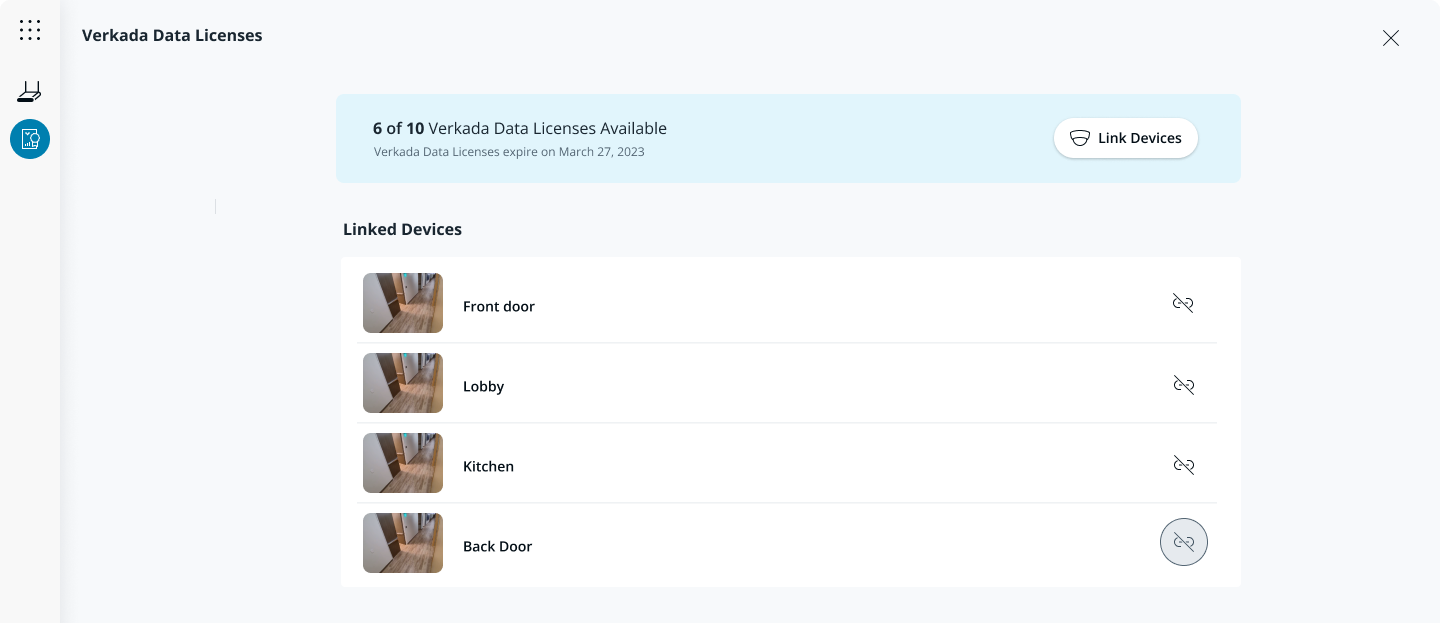
Task: Select the Front door device name
Action: pyautogui.click(x=499, y=307)
